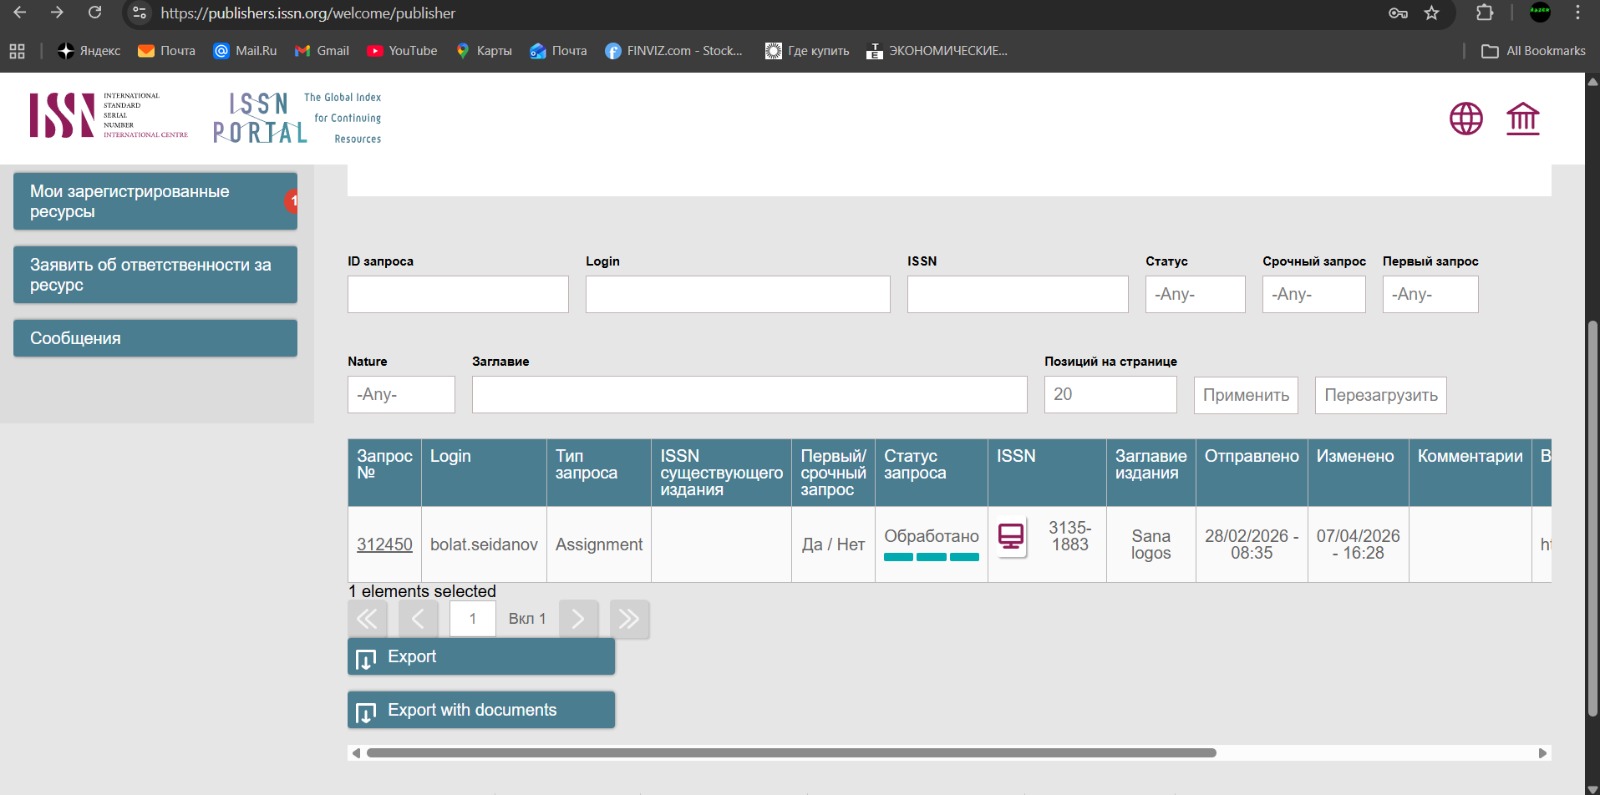This screenshot has height=795, width=1600.
Task: Click the Export with documents button
Action: [481, 710]
